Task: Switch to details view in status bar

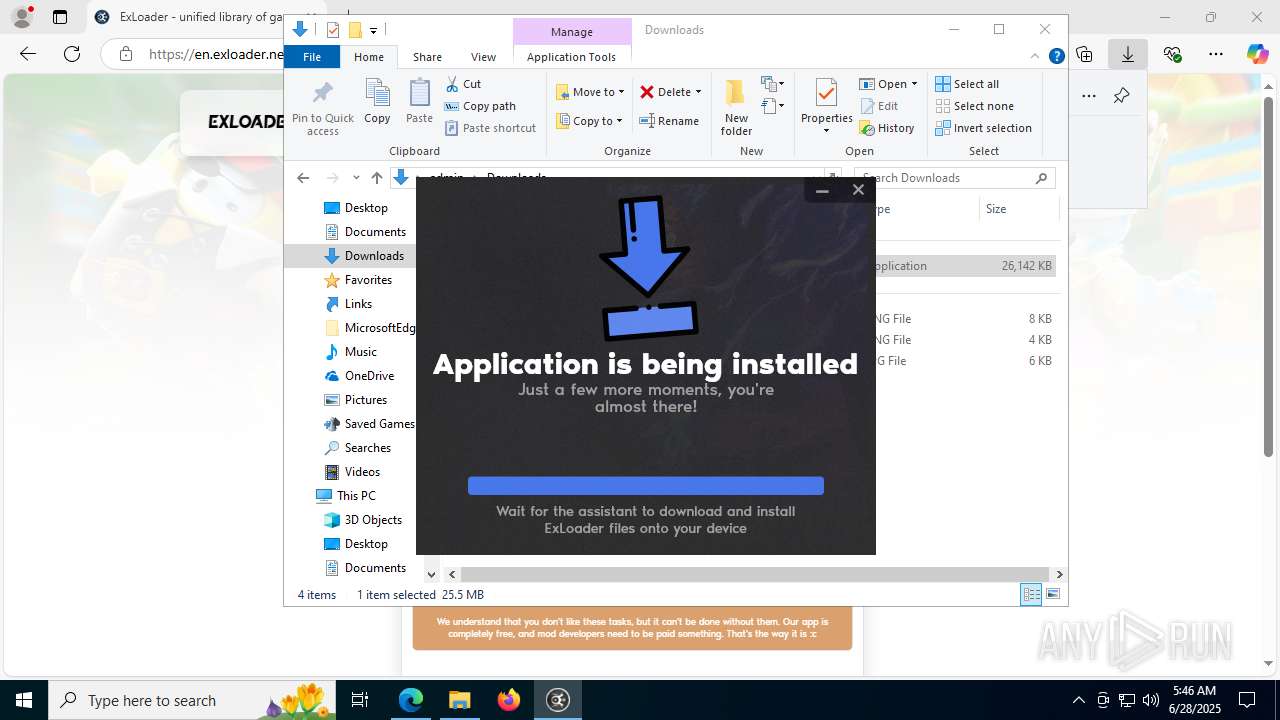Action: [x=1031, y=595]
